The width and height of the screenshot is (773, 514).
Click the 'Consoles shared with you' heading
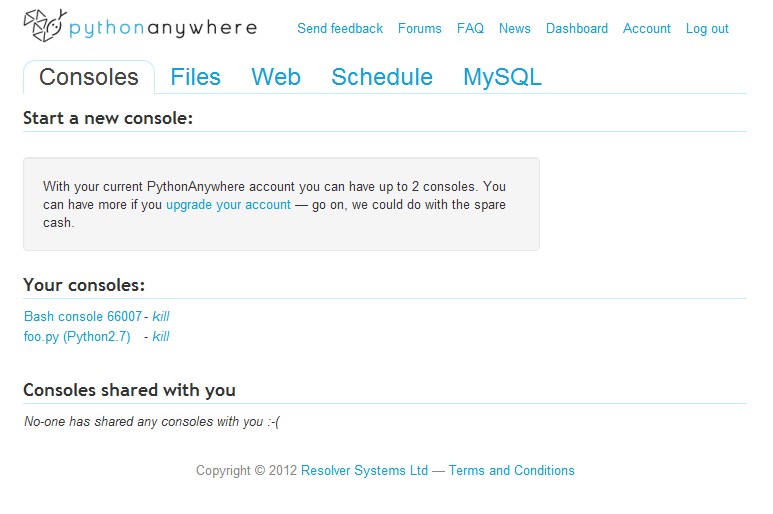coord(129,390)
